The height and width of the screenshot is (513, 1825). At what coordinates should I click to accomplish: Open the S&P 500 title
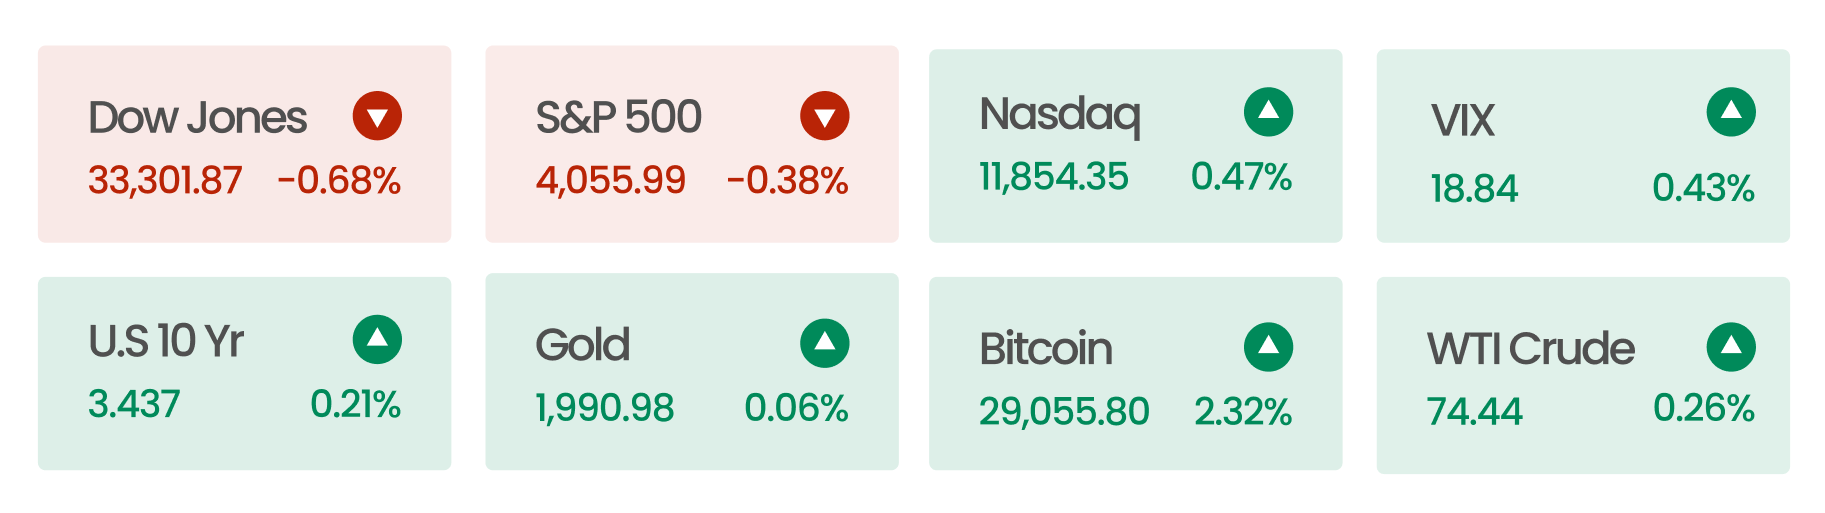coord(618,118)
